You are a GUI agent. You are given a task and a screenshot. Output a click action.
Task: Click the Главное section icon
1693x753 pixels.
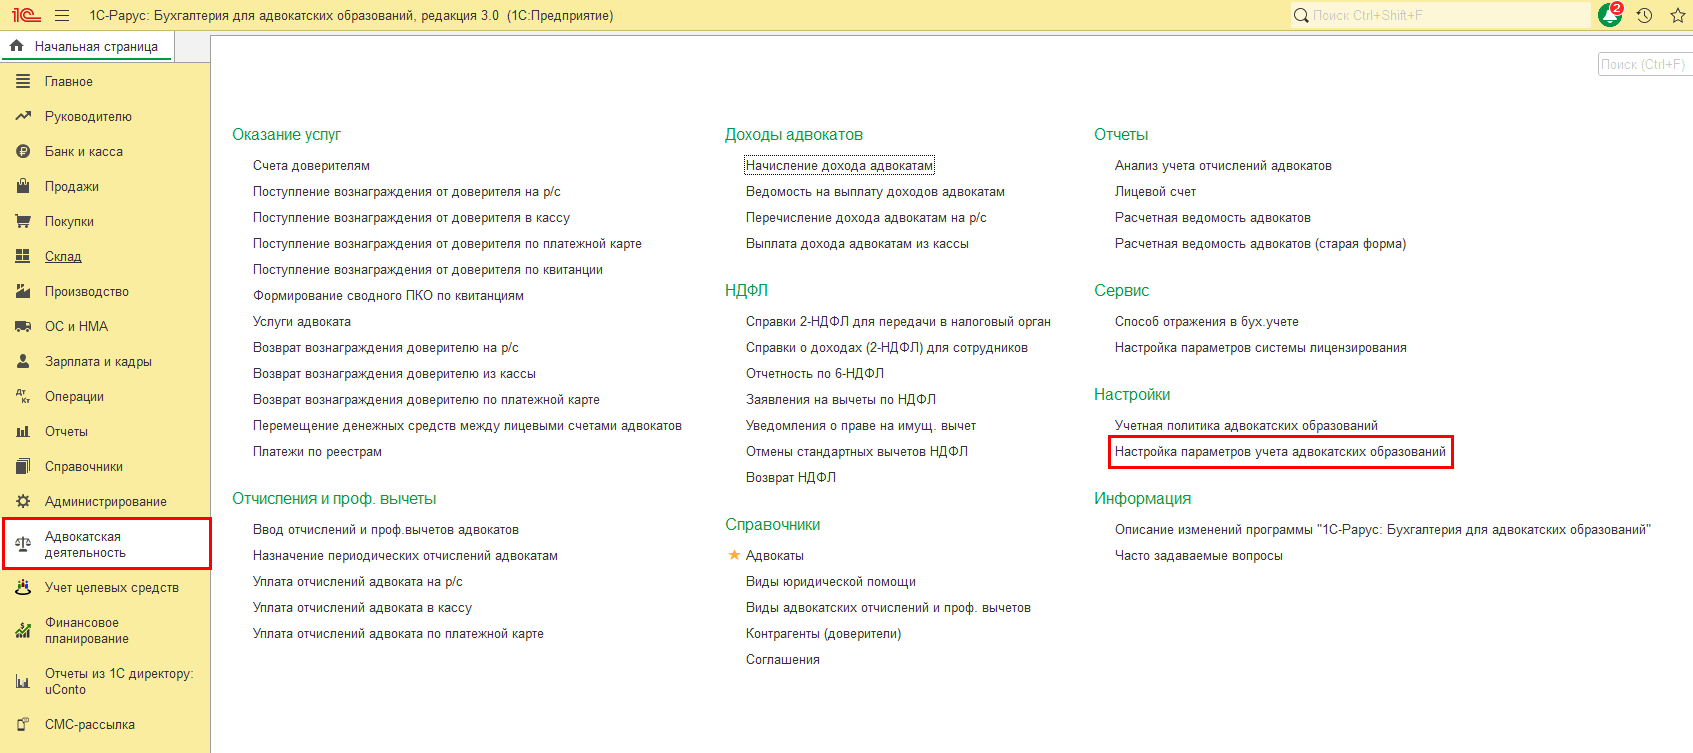(x=23, y=81)
